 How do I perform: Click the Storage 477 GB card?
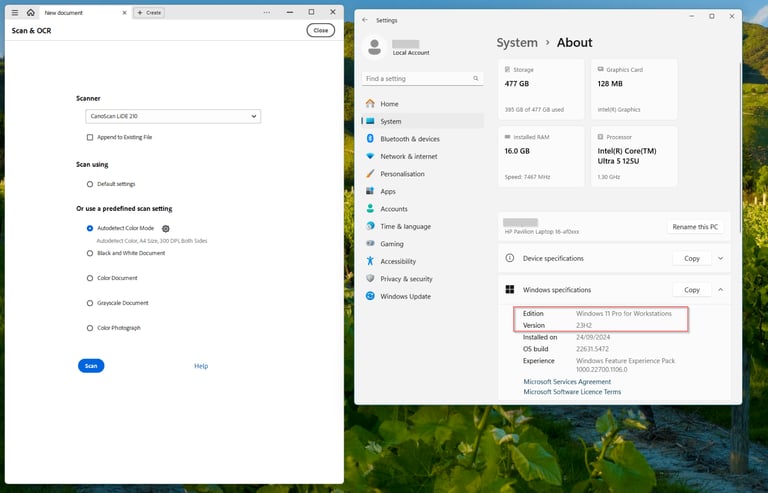[541, 90]
